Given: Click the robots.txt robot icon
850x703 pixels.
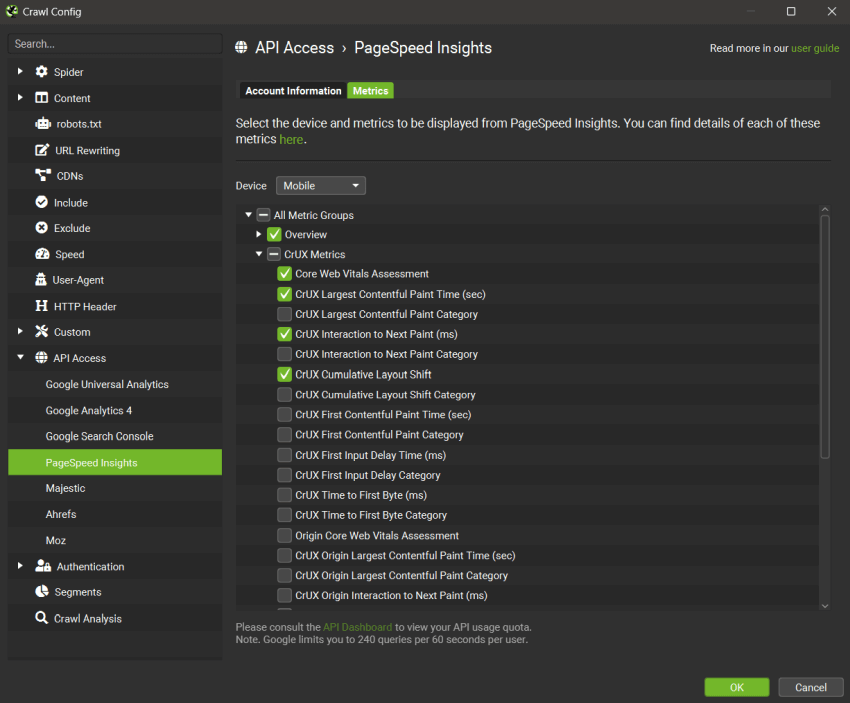Looking at the screenshot, I should pyautogui.click(x=42, y=124).
